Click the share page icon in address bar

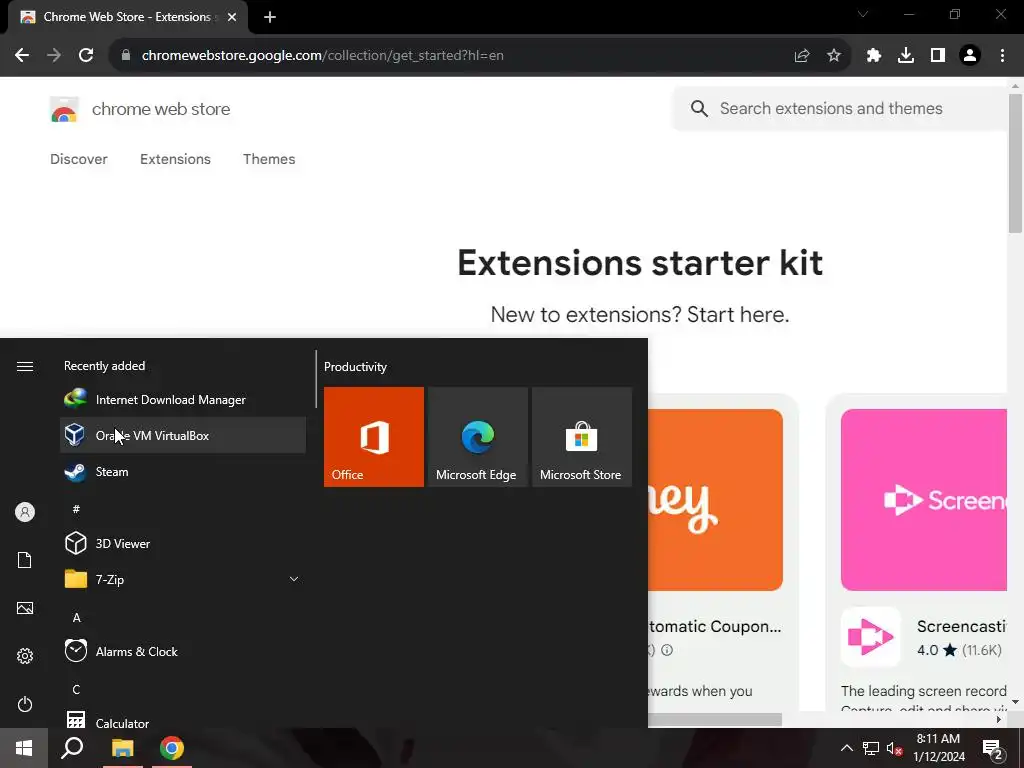click(802, 56)
